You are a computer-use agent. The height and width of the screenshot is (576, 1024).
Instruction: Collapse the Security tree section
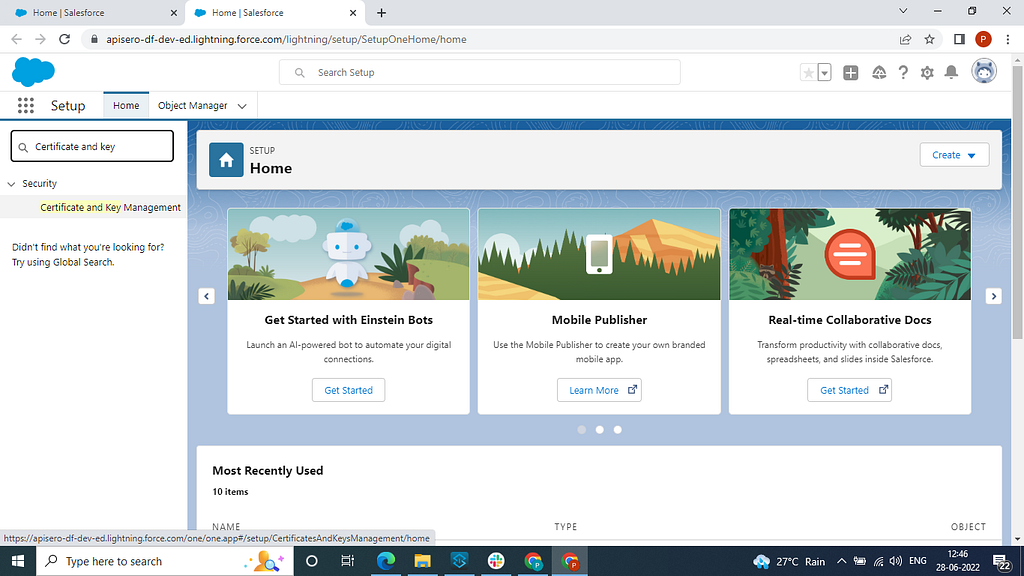[x=11, y=184]
